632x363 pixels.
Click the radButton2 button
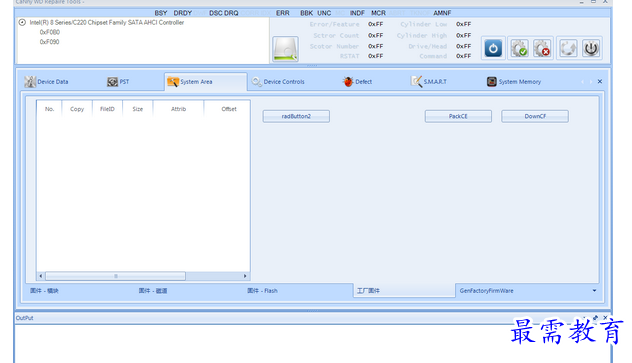(x=296, y=116)
